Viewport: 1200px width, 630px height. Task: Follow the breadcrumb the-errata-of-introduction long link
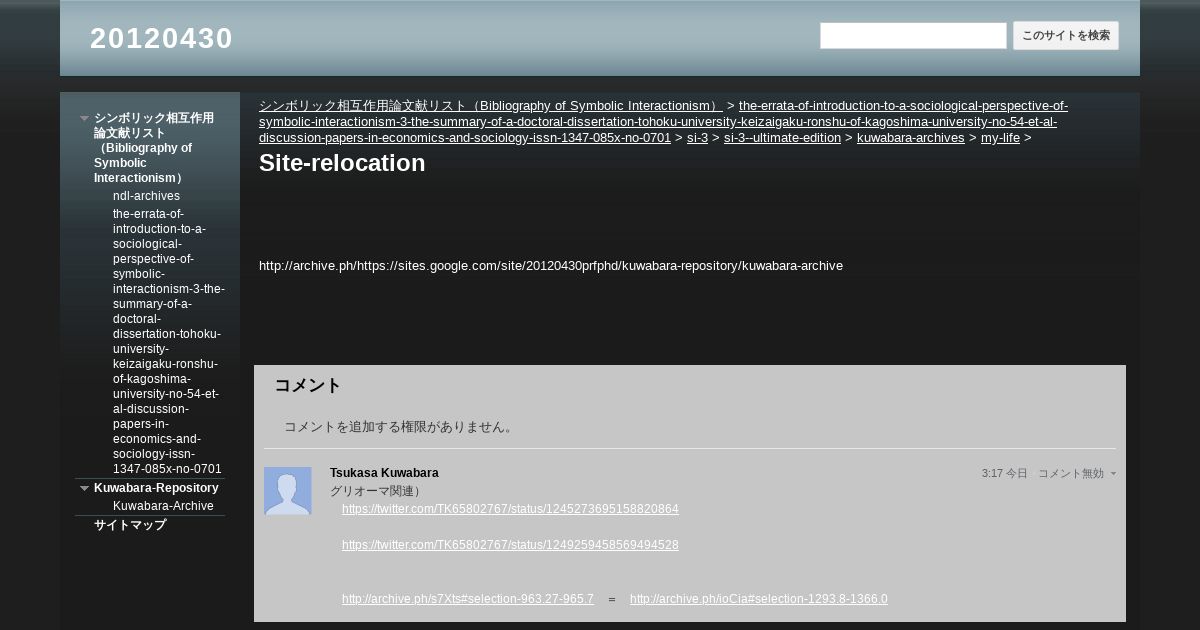point(663,122)
